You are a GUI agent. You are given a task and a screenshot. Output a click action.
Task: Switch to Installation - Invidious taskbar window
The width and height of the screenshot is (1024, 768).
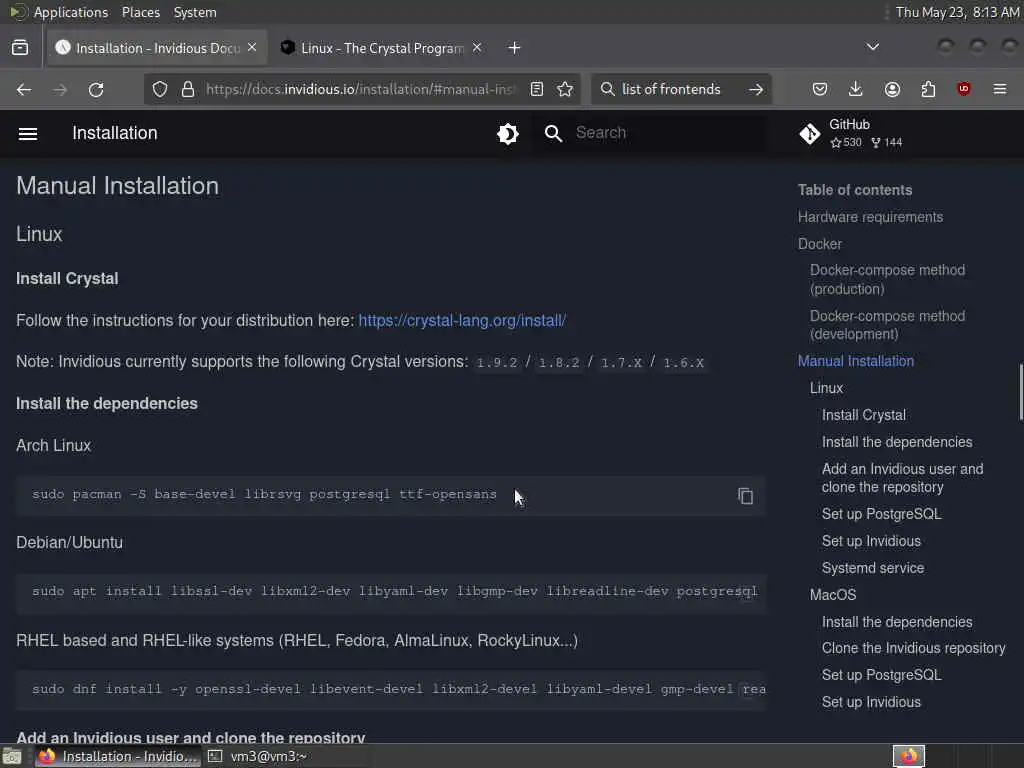coord(118,756)
